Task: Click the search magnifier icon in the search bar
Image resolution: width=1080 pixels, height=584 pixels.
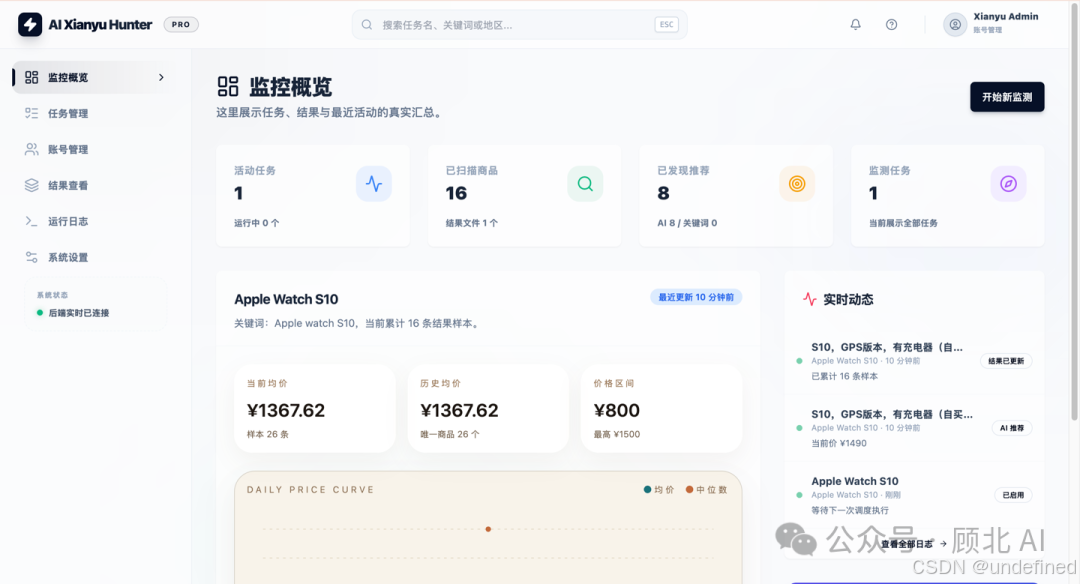Action: [x=367, y=25]
